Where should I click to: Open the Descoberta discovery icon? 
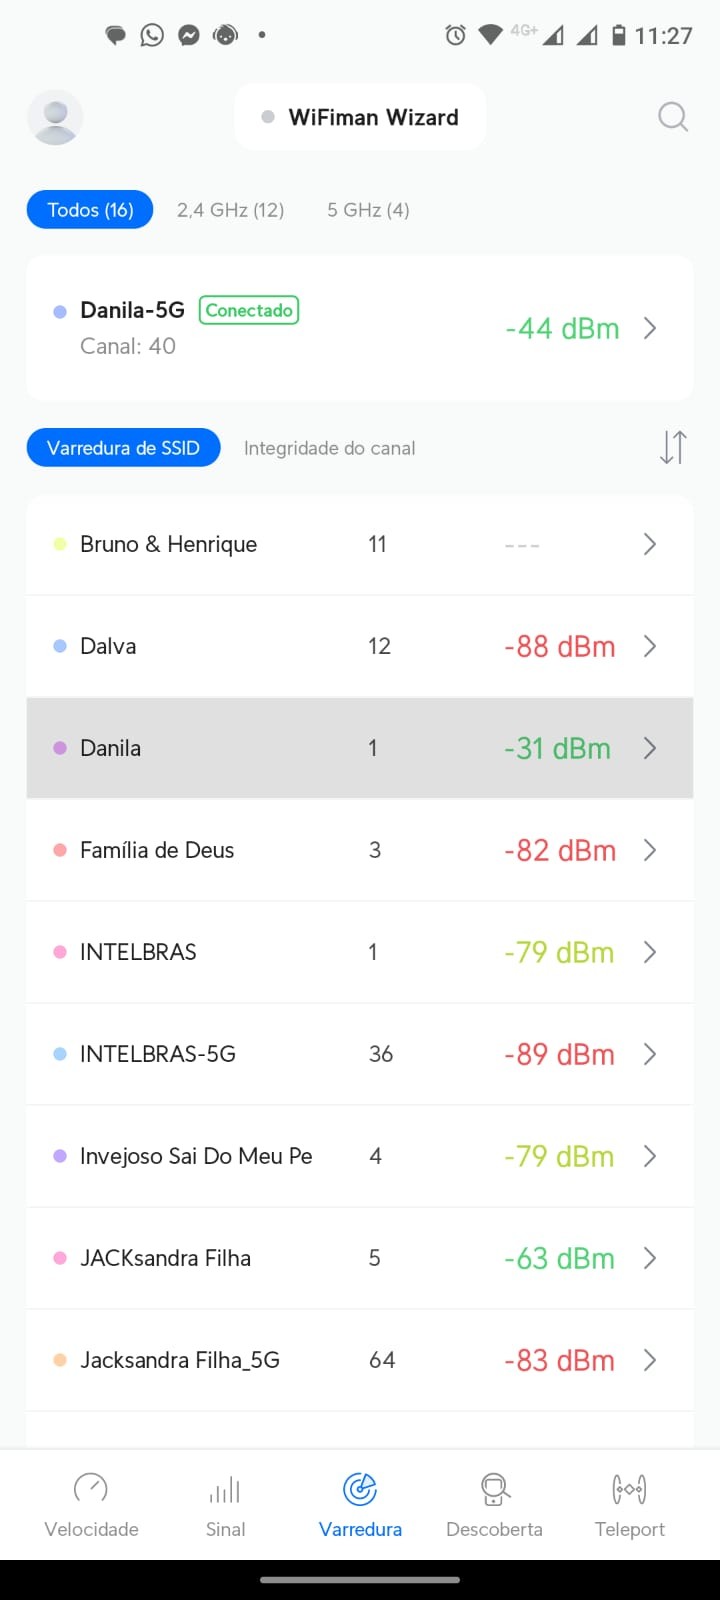(494, 1489)
